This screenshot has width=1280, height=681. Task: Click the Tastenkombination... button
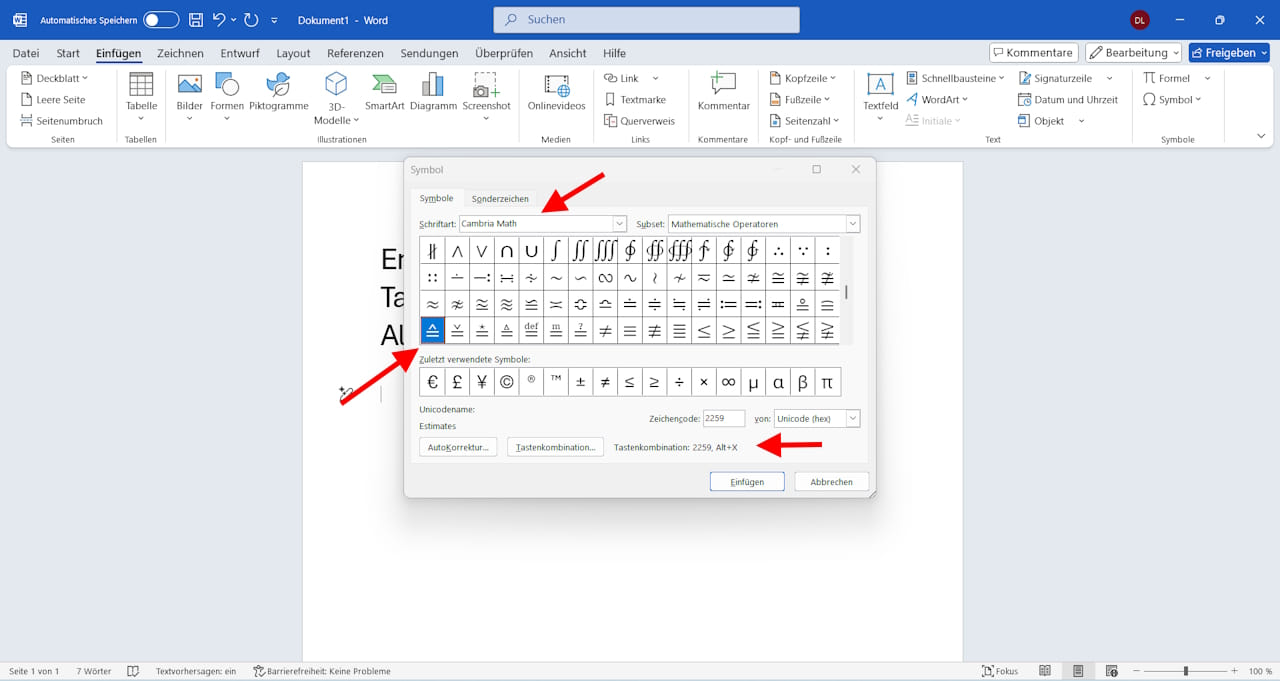[555, 447]
